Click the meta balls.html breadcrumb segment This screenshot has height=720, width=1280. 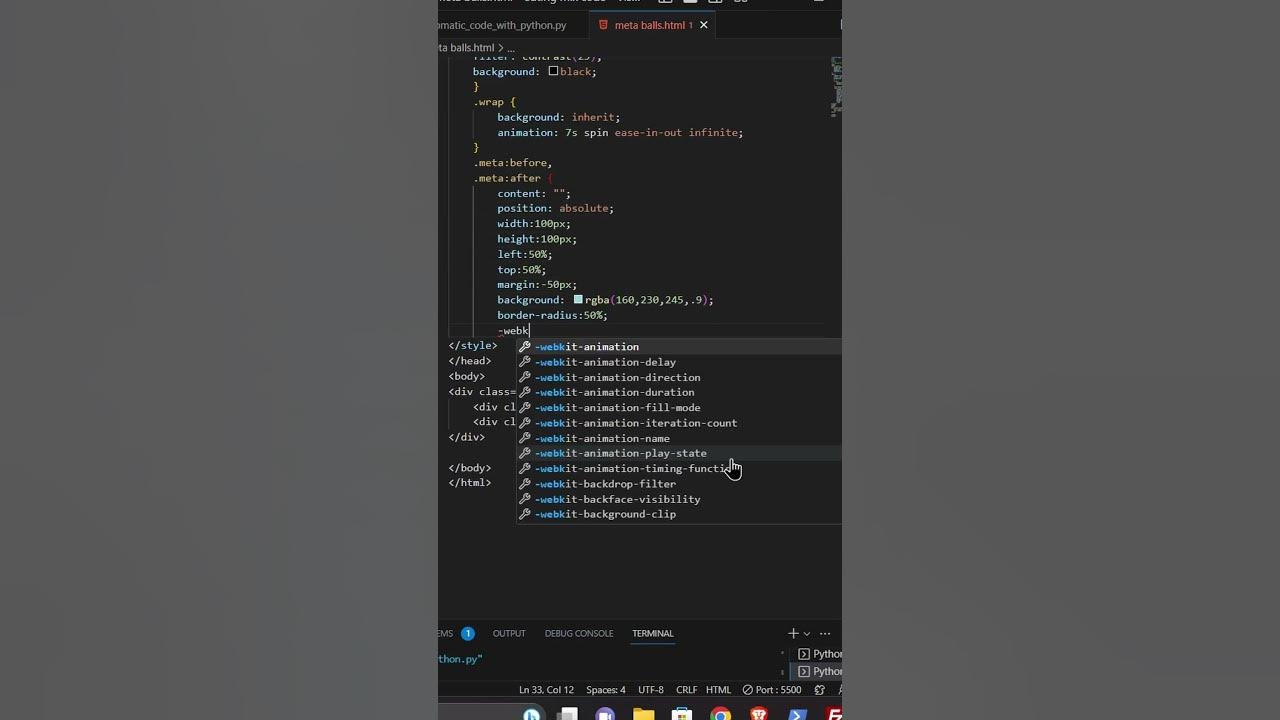[x=467, y=48]
